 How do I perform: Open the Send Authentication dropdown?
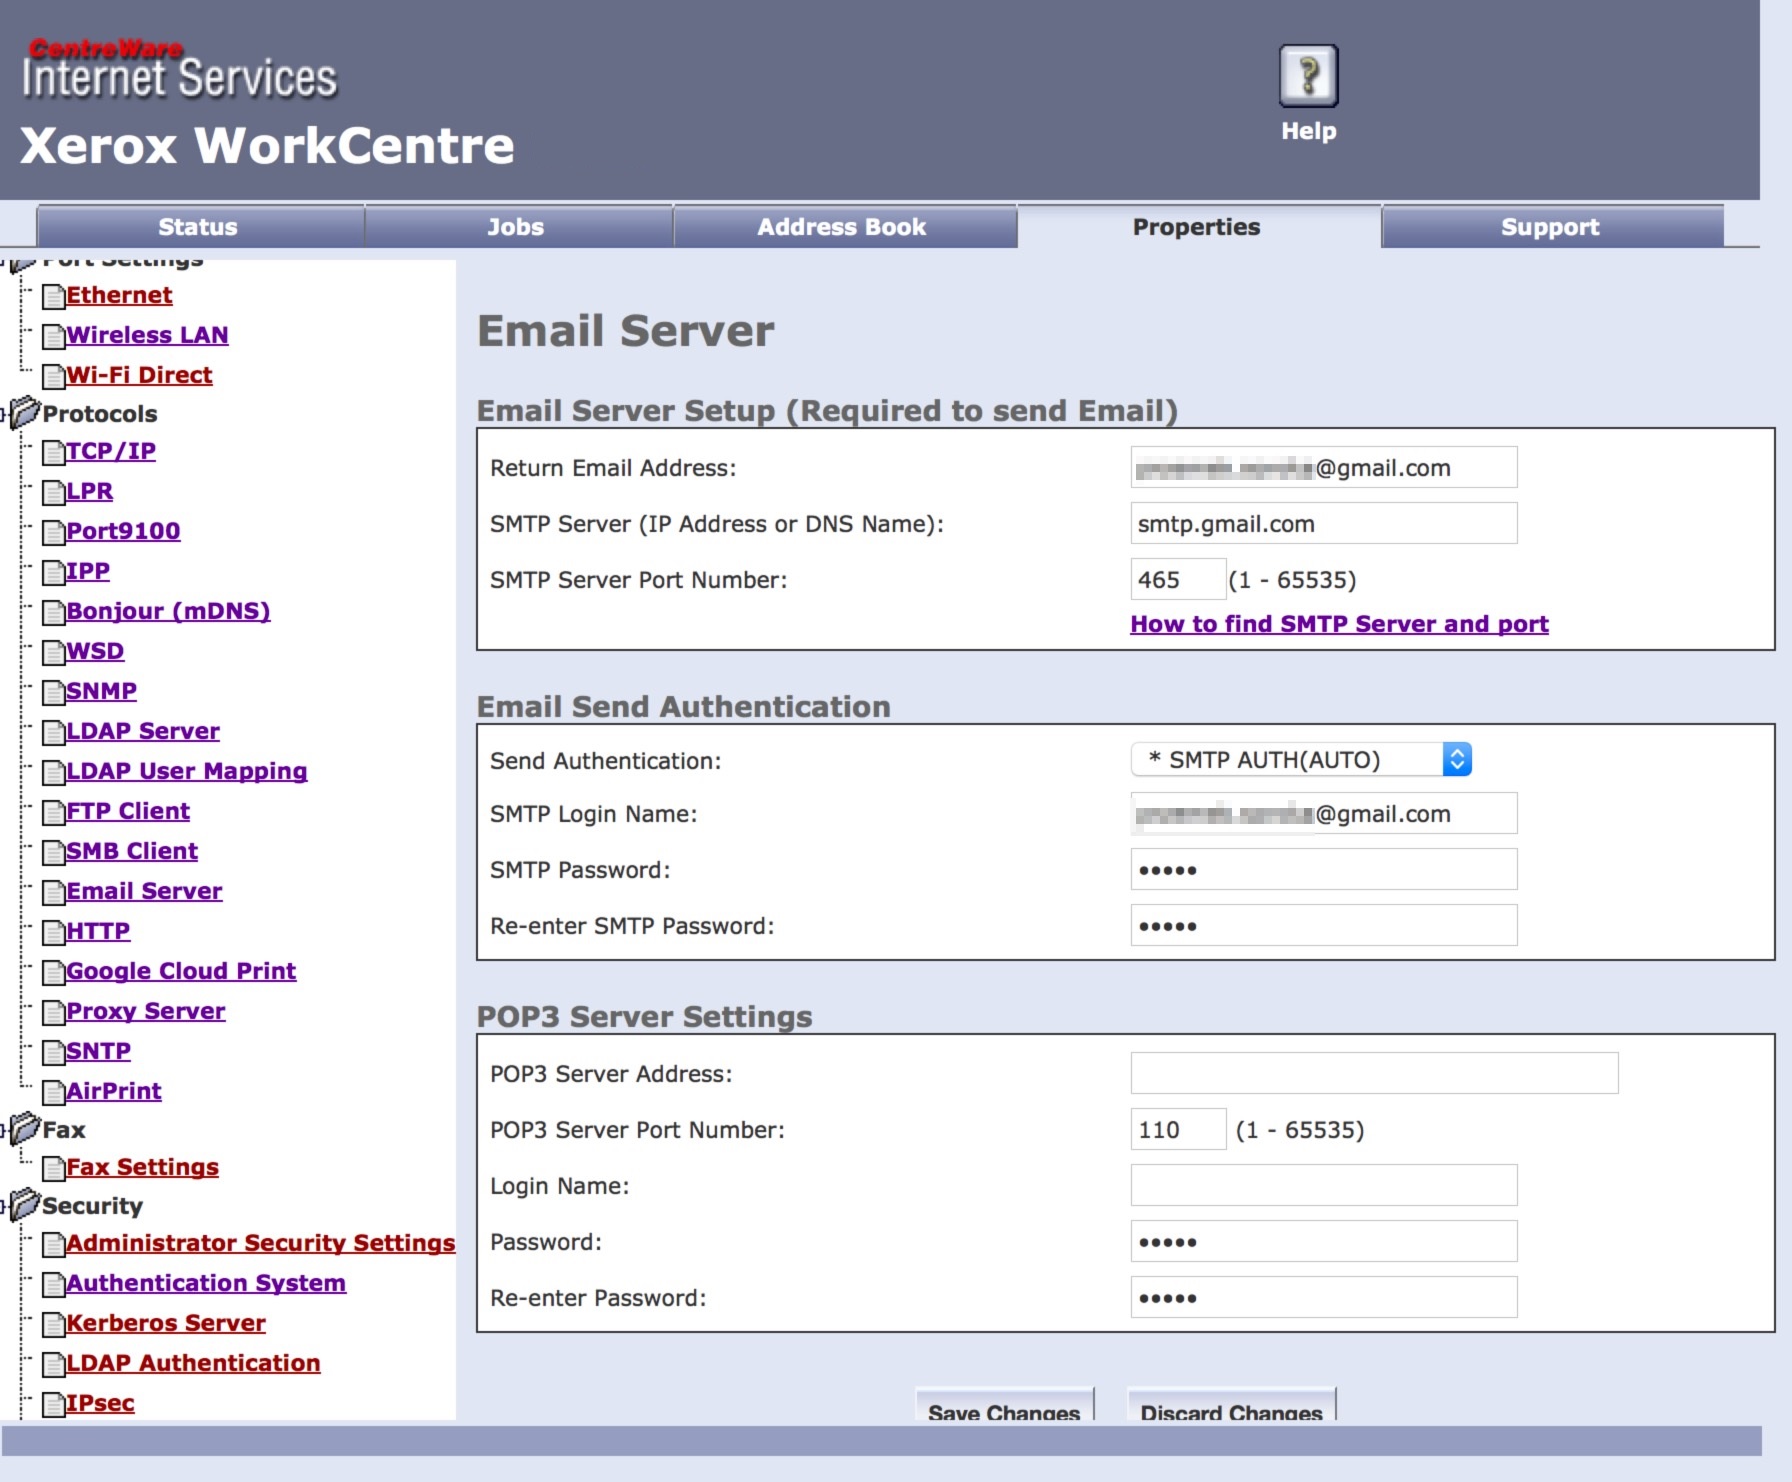[x=1301, y=760]
